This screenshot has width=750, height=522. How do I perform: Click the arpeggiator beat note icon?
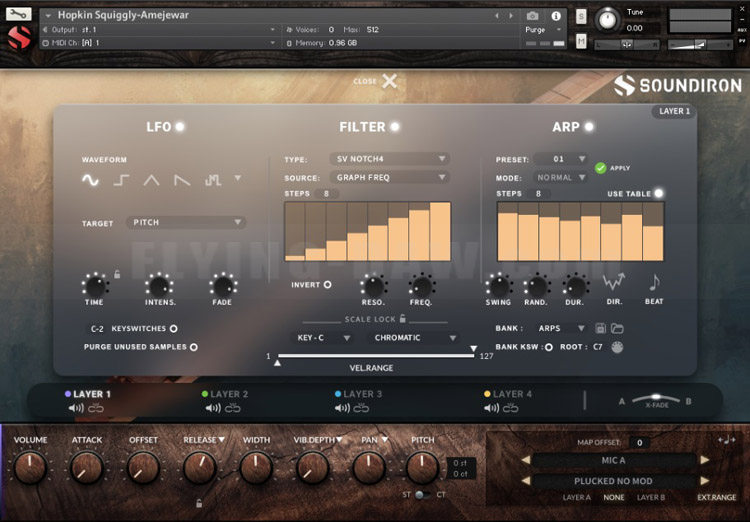(x=654, y=282)
